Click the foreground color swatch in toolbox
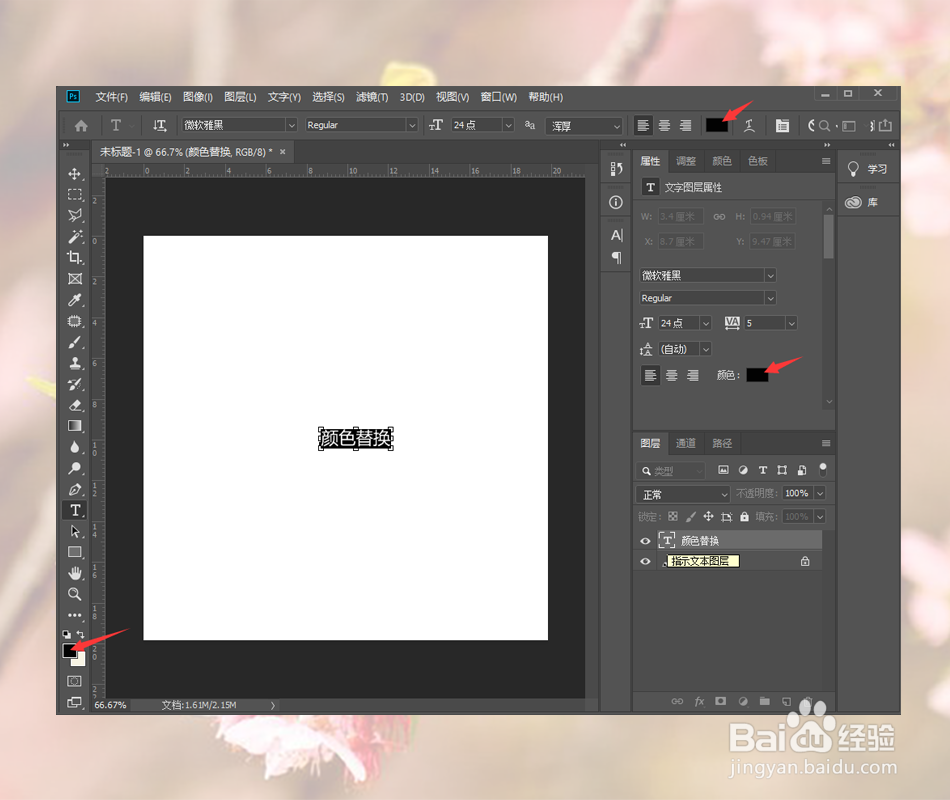950x800 pixels. coord(70,651)
